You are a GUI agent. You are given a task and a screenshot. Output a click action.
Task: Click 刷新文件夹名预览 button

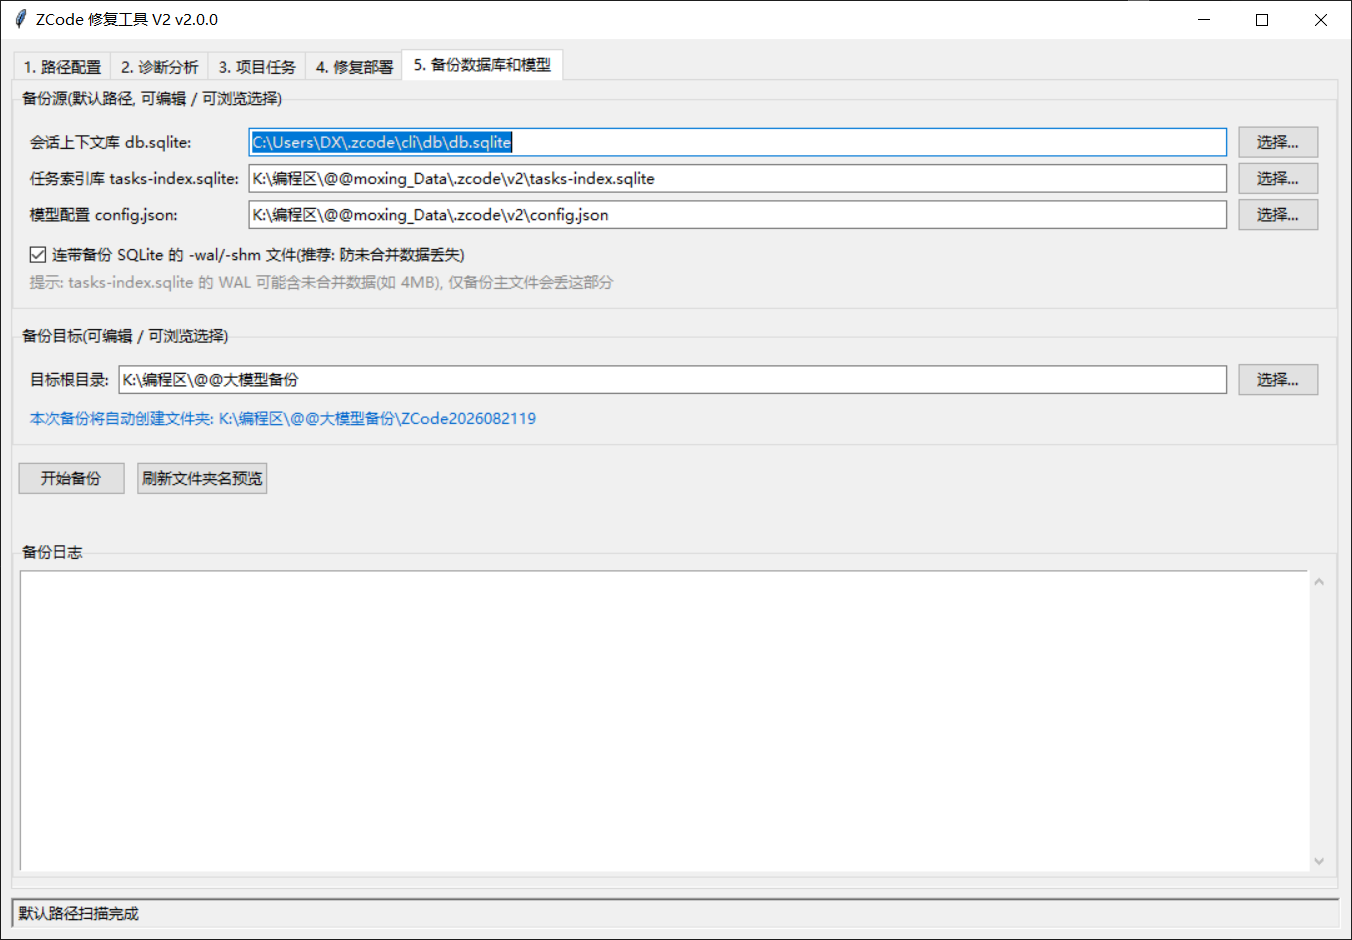pyautogui.click(x=202, y=478)
